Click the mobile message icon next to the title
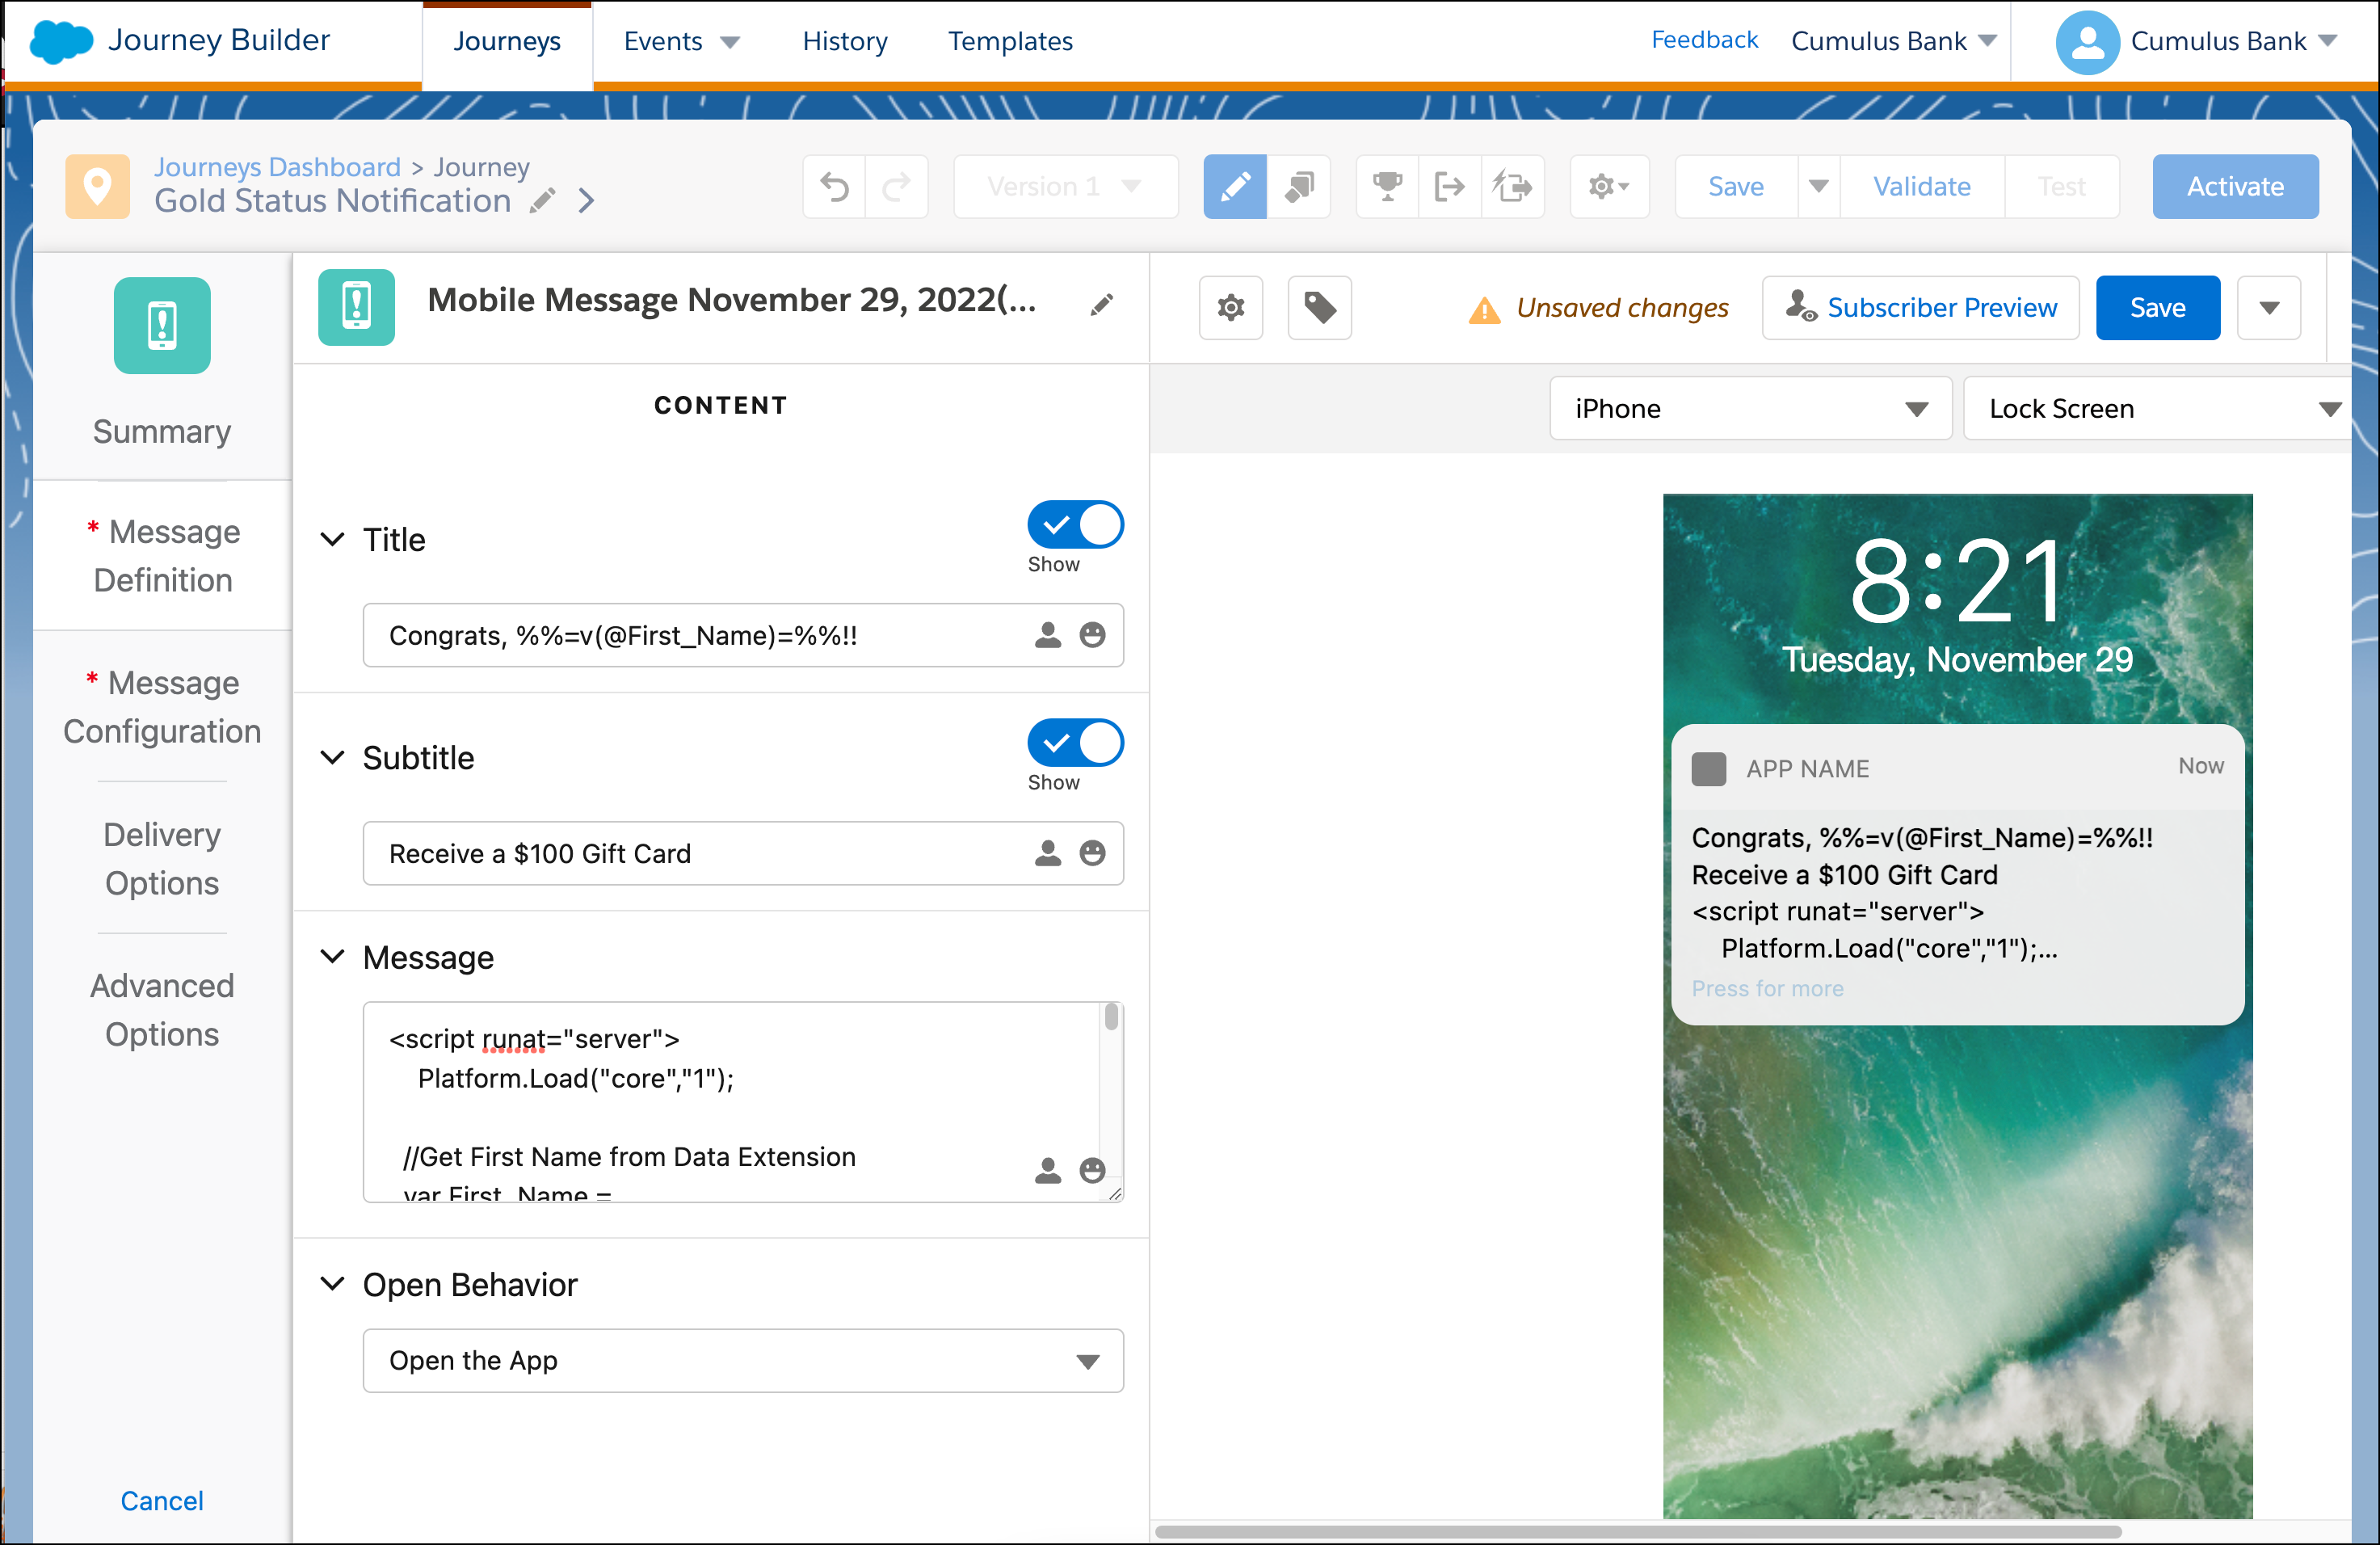Screen dimensions: 2380x1545 pos(356,307)
